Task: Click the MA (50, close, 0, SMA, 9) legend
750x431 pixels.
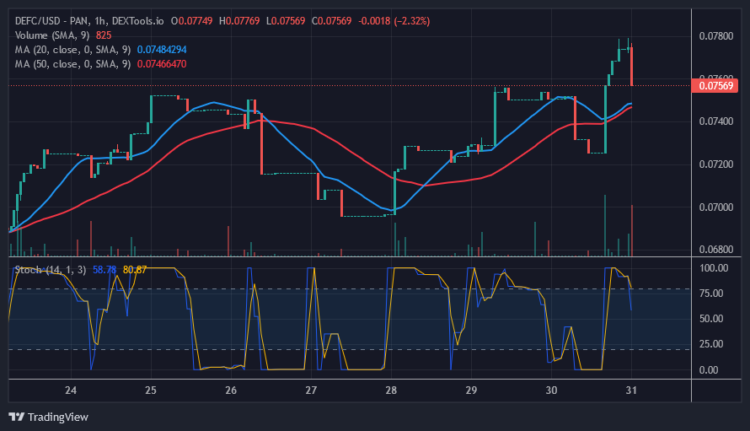Action: (x=73, y=64)
